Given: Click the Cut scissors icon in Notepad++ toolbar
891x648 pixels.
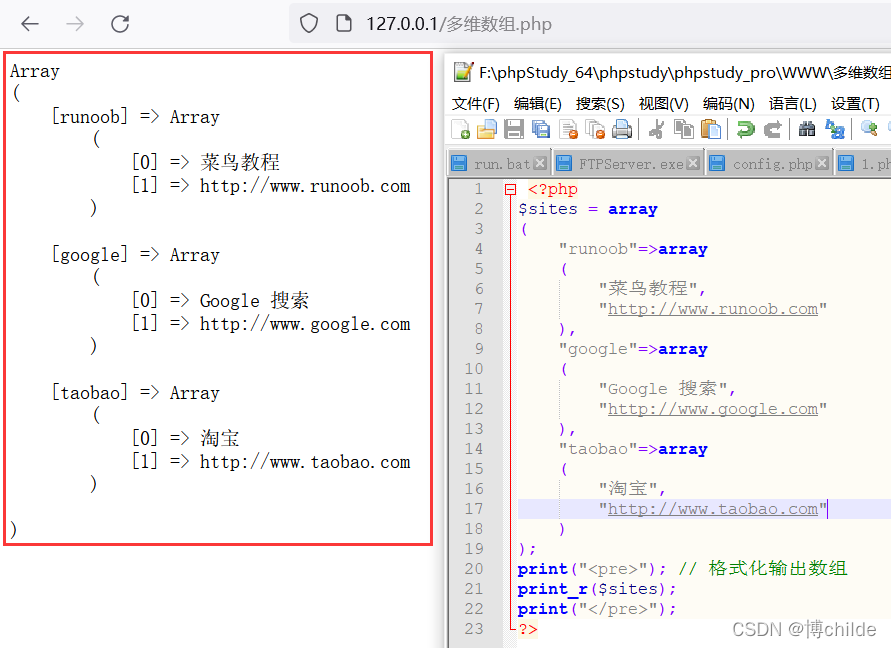Looking at the screenshot, I should click(656, 129).
